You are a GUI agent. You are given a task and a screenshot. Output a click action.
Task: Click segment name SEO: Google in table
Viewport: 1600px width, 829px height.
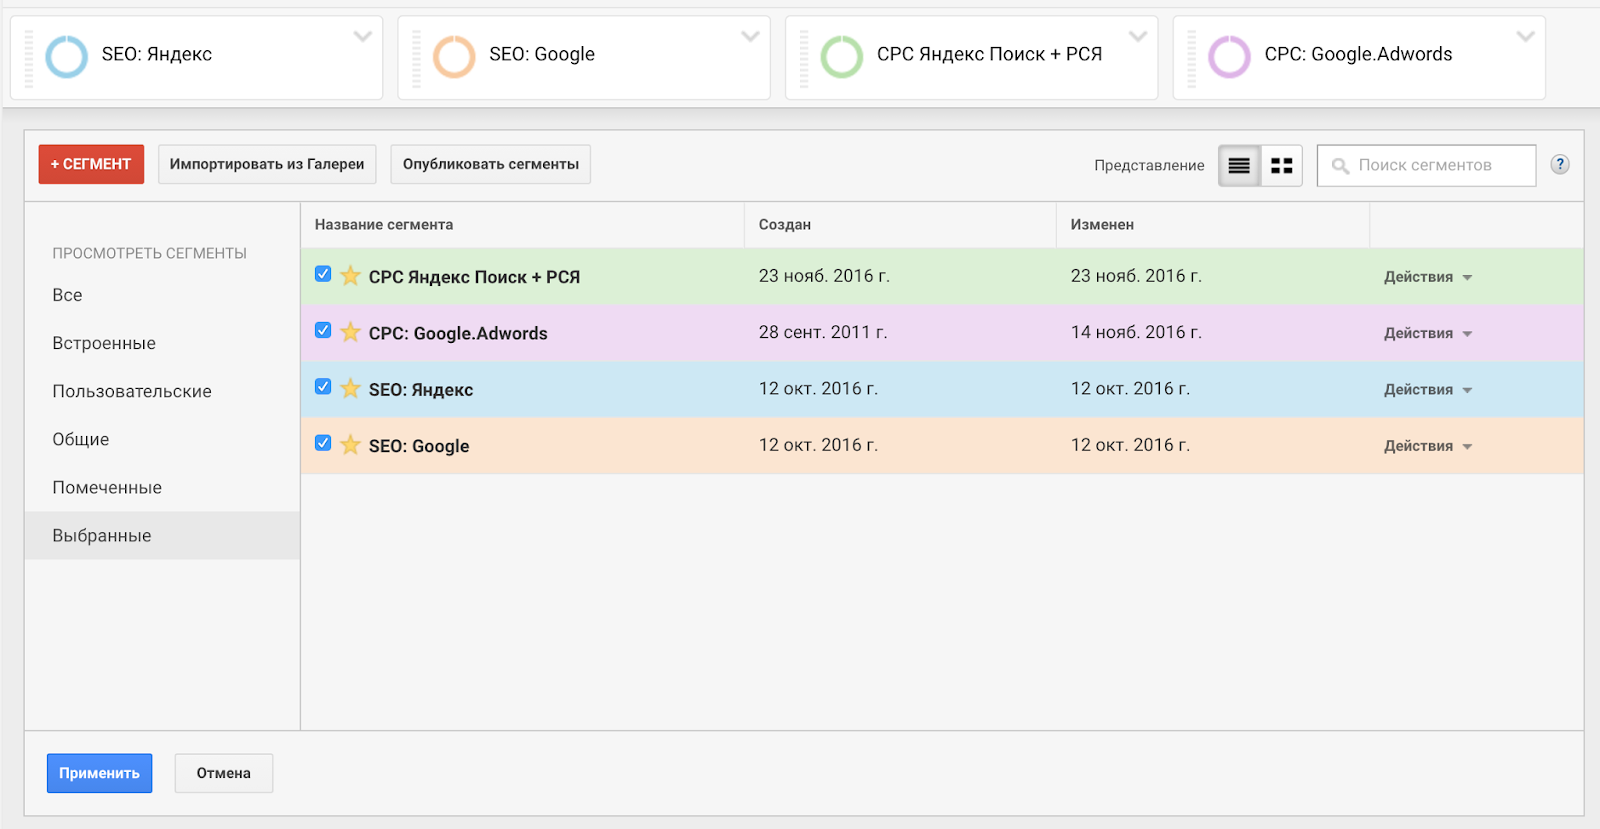(x=419, y=446)
